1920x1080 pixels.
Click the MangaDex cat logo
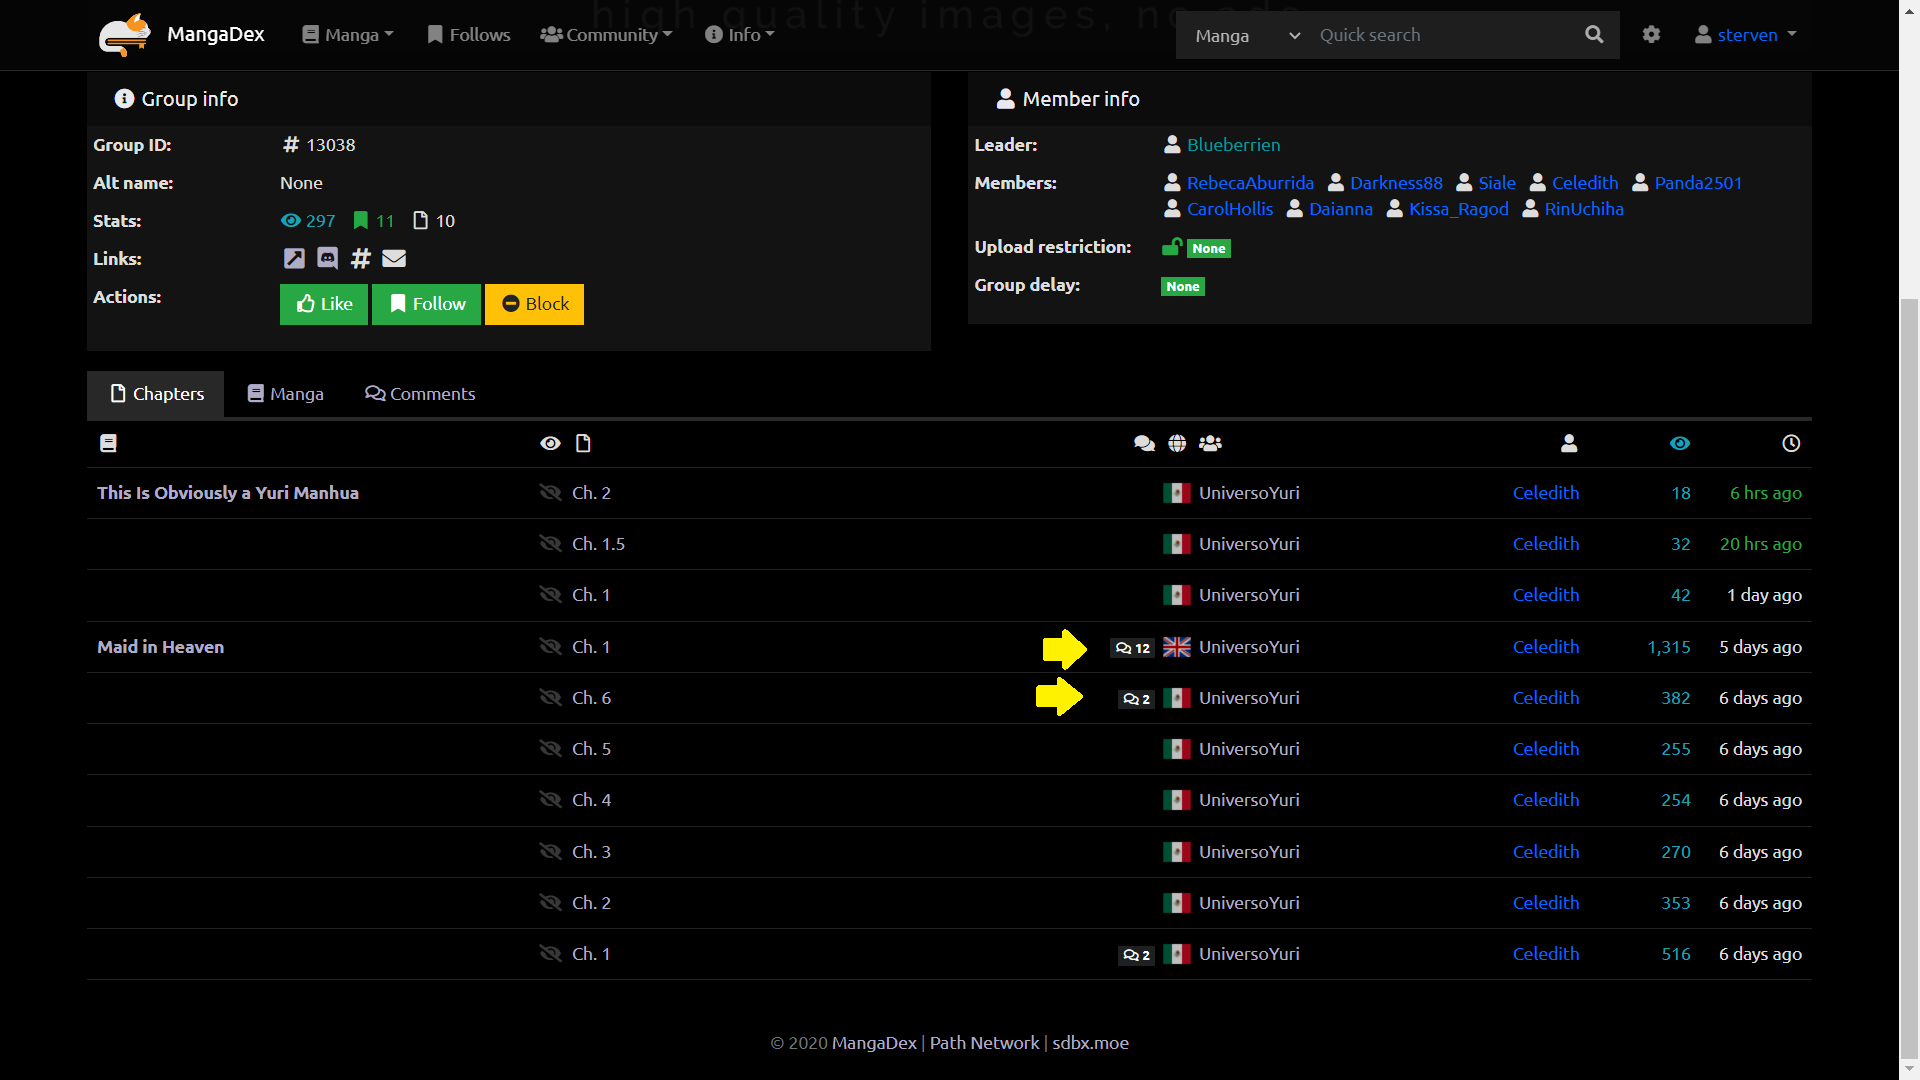[x=125, y=35]
